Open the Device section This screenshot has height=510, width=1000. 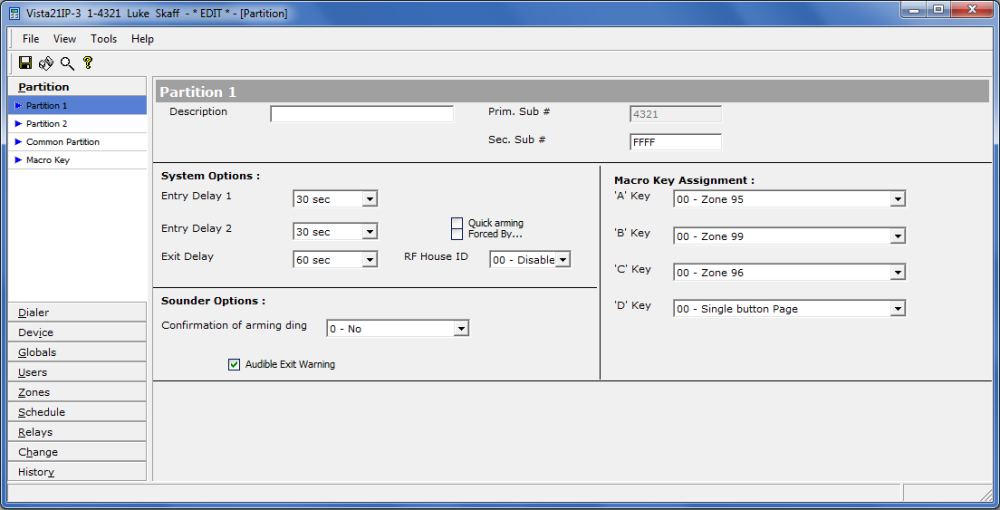[77, 332]
